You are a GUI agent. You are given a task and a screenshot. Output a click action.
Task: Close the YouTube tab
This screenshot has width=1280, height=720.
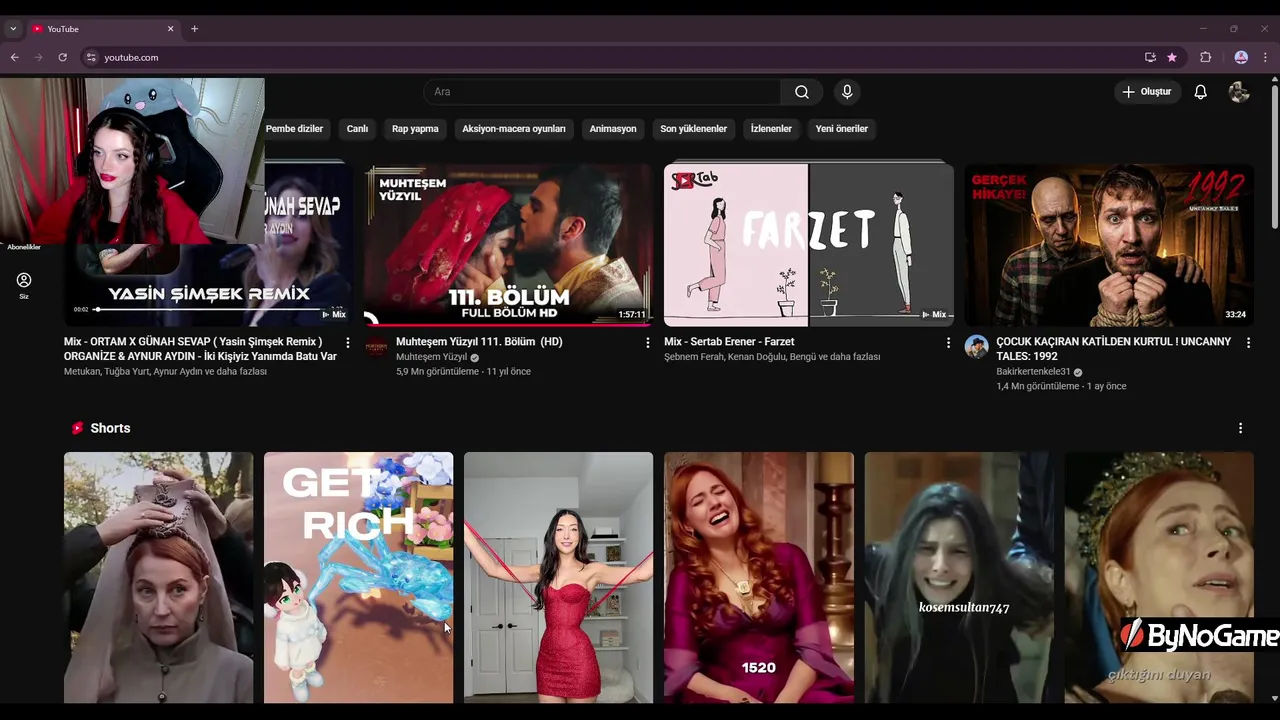click(x=170, y=29)
